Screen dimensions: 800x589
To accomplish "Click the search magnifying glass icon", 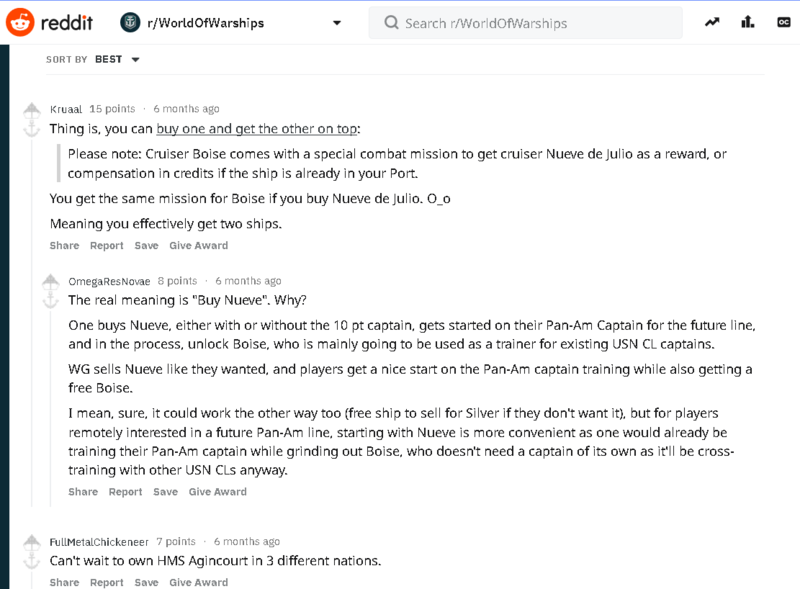I will 390,22.
